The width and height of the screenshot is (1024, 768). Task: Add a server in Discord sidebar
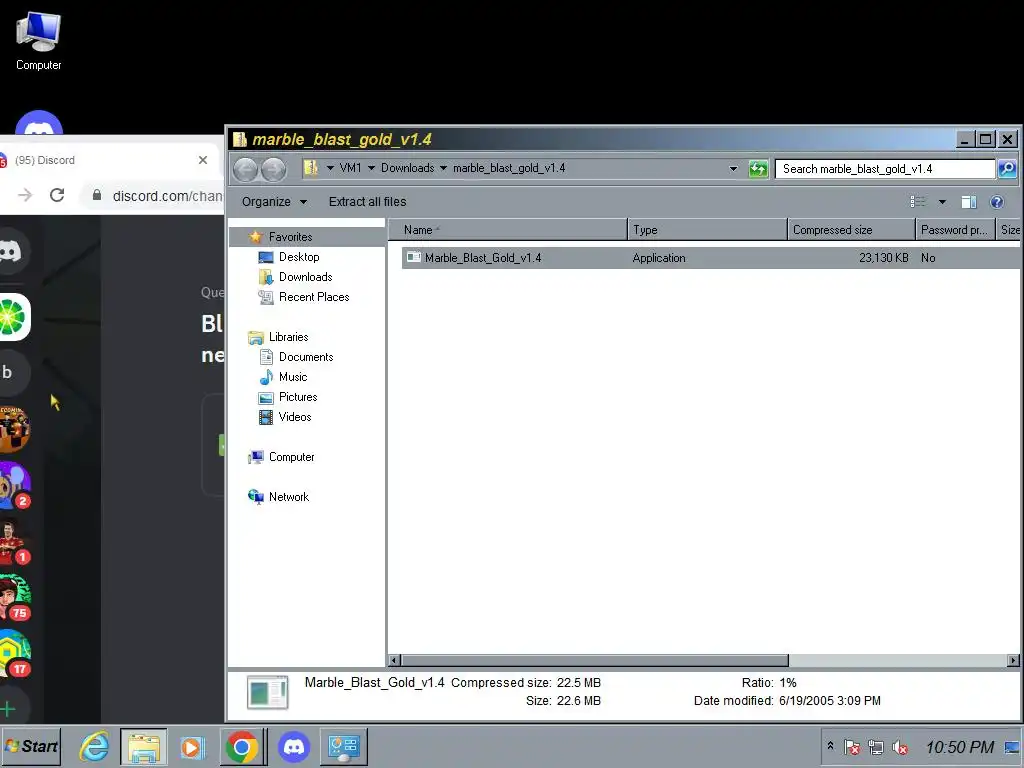click(x=9, y=709)
